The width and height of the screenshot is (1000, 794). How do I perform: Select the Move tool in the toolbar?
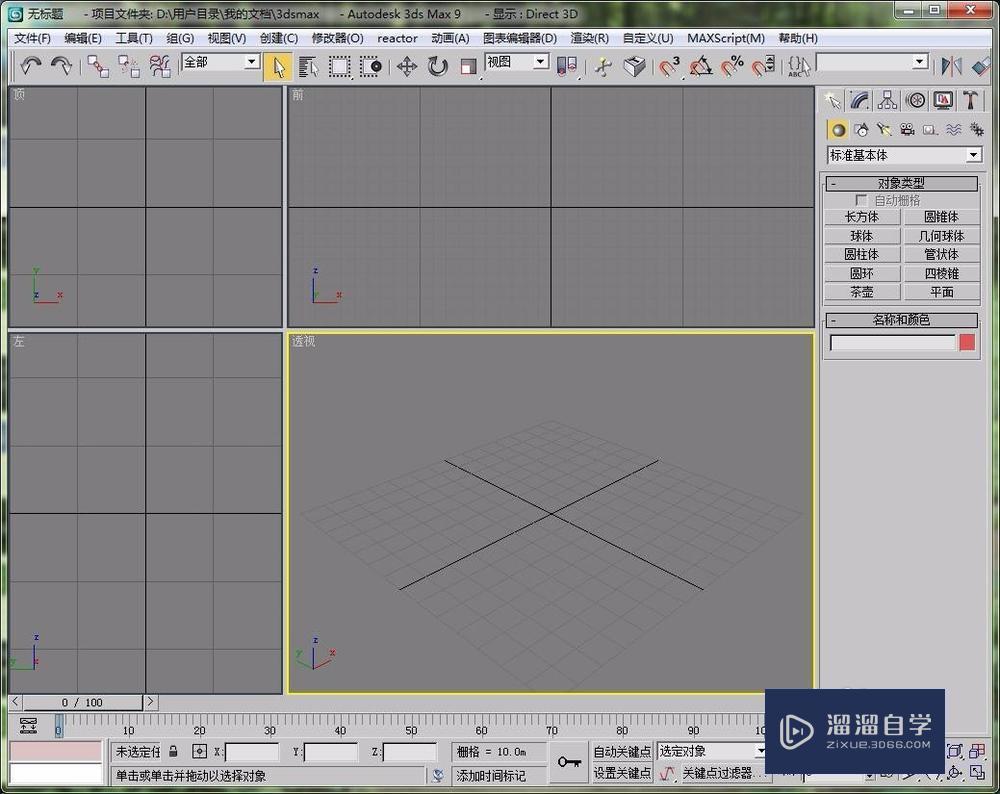click(406, 66)
